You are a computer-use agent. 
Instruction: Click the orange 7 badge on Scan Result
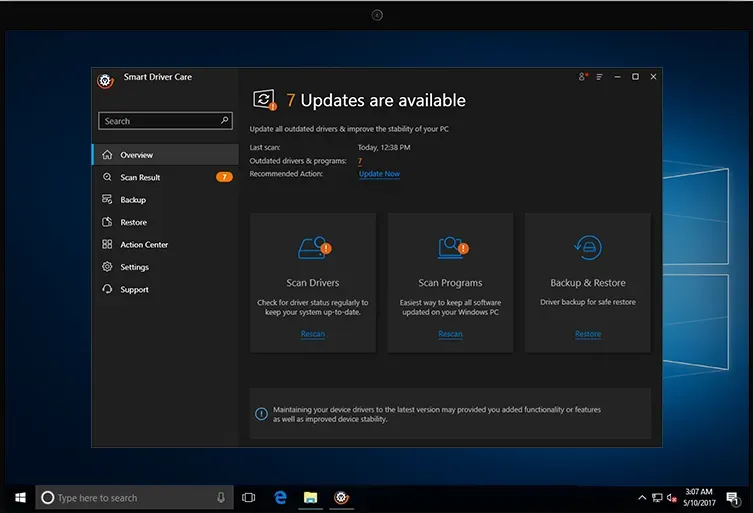click(x=224, y=177)
